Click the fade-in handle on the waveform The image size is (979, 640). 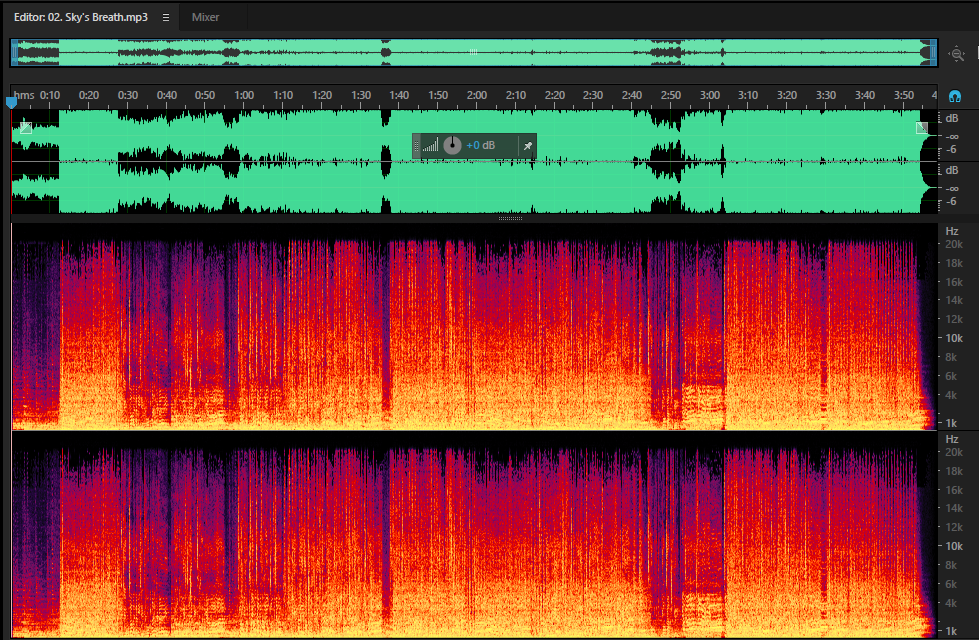click(x=26, y=128)
